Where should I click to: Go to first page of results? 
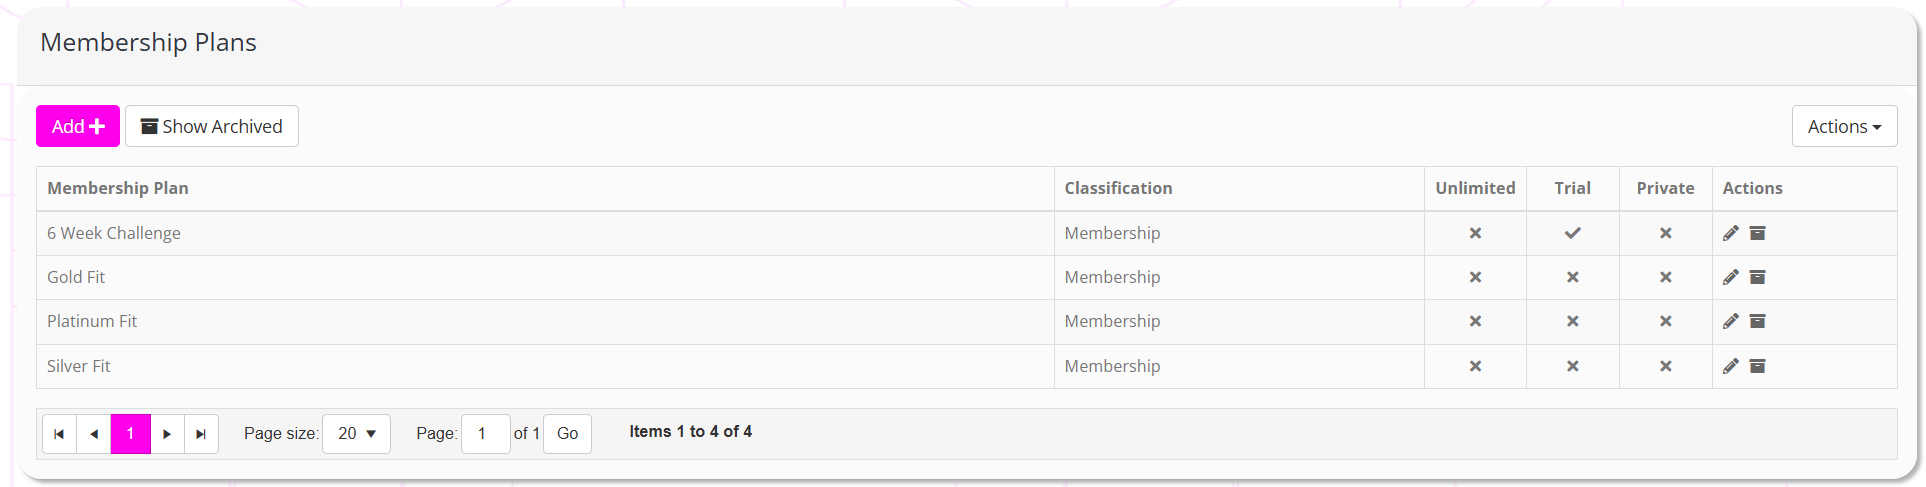tap(59, 434)
